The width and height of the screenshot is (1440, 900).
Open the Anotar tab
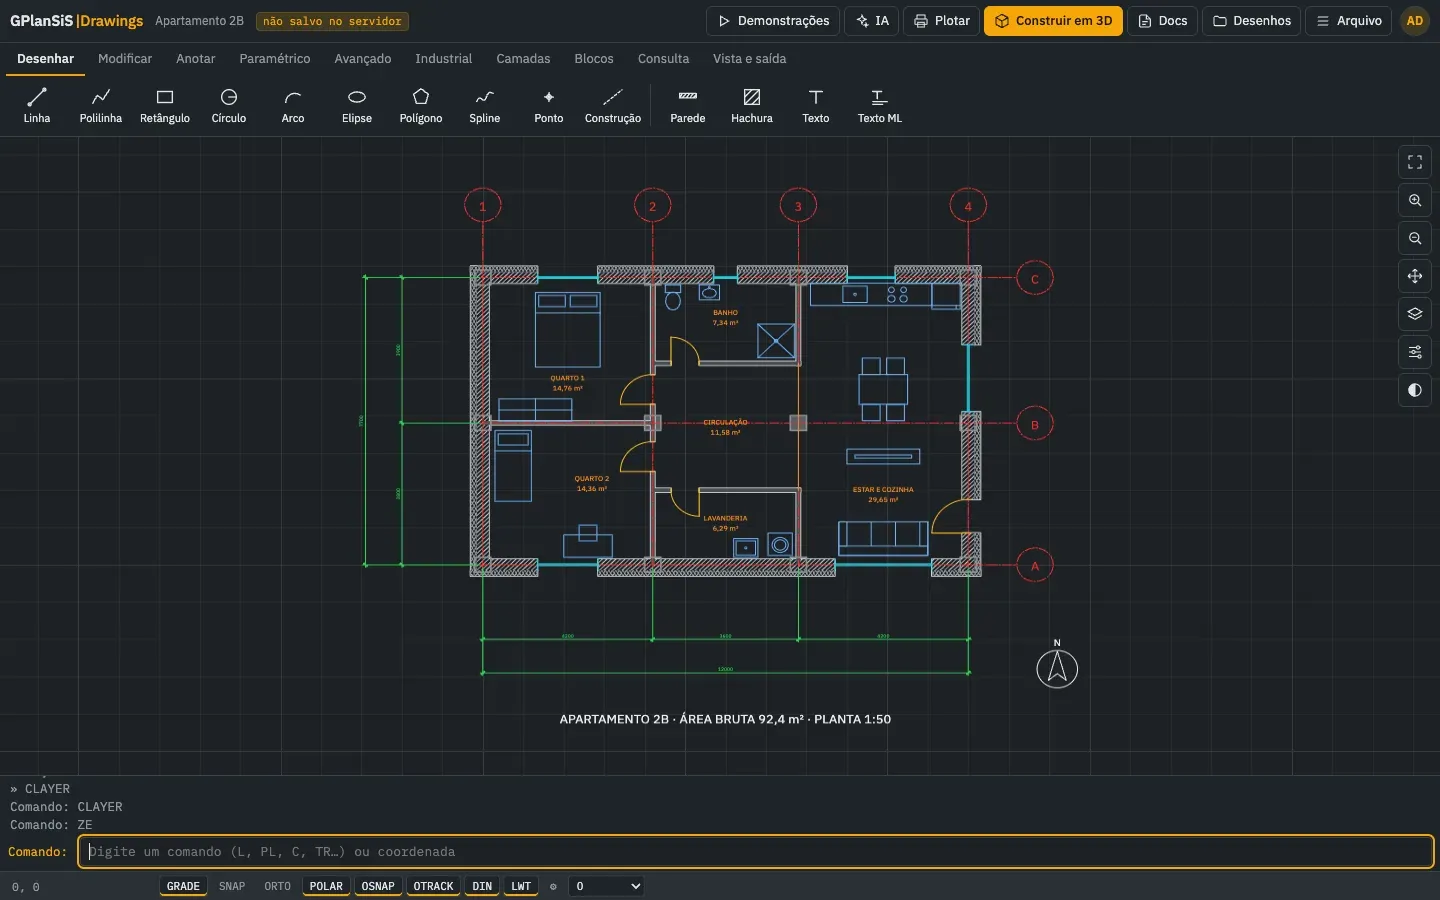196,59
